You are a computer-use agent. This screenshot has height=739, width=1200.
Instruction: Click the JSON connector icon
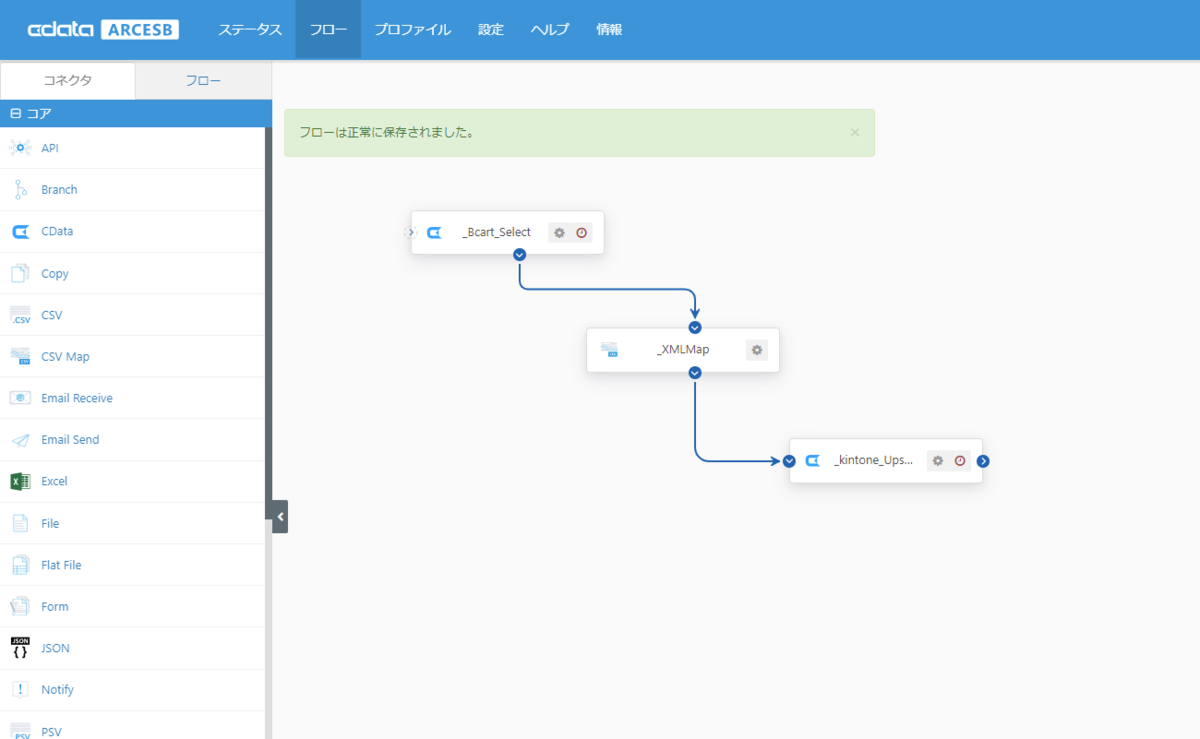click(x=20, y=648)
